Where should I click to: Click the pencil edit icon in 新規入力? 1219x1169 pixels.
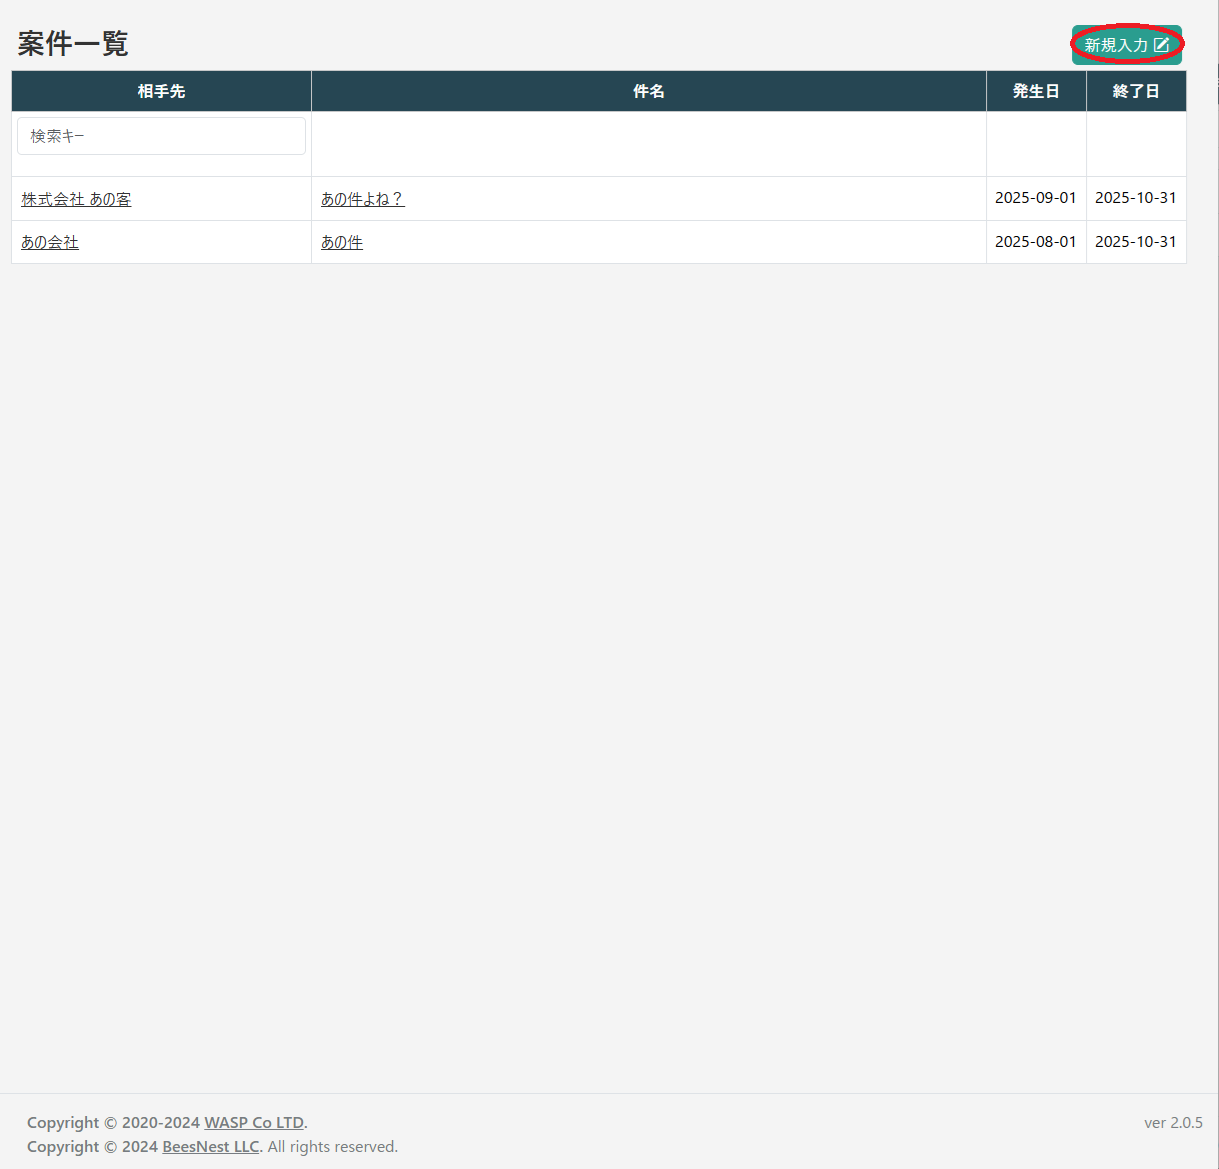point(1161,45)
